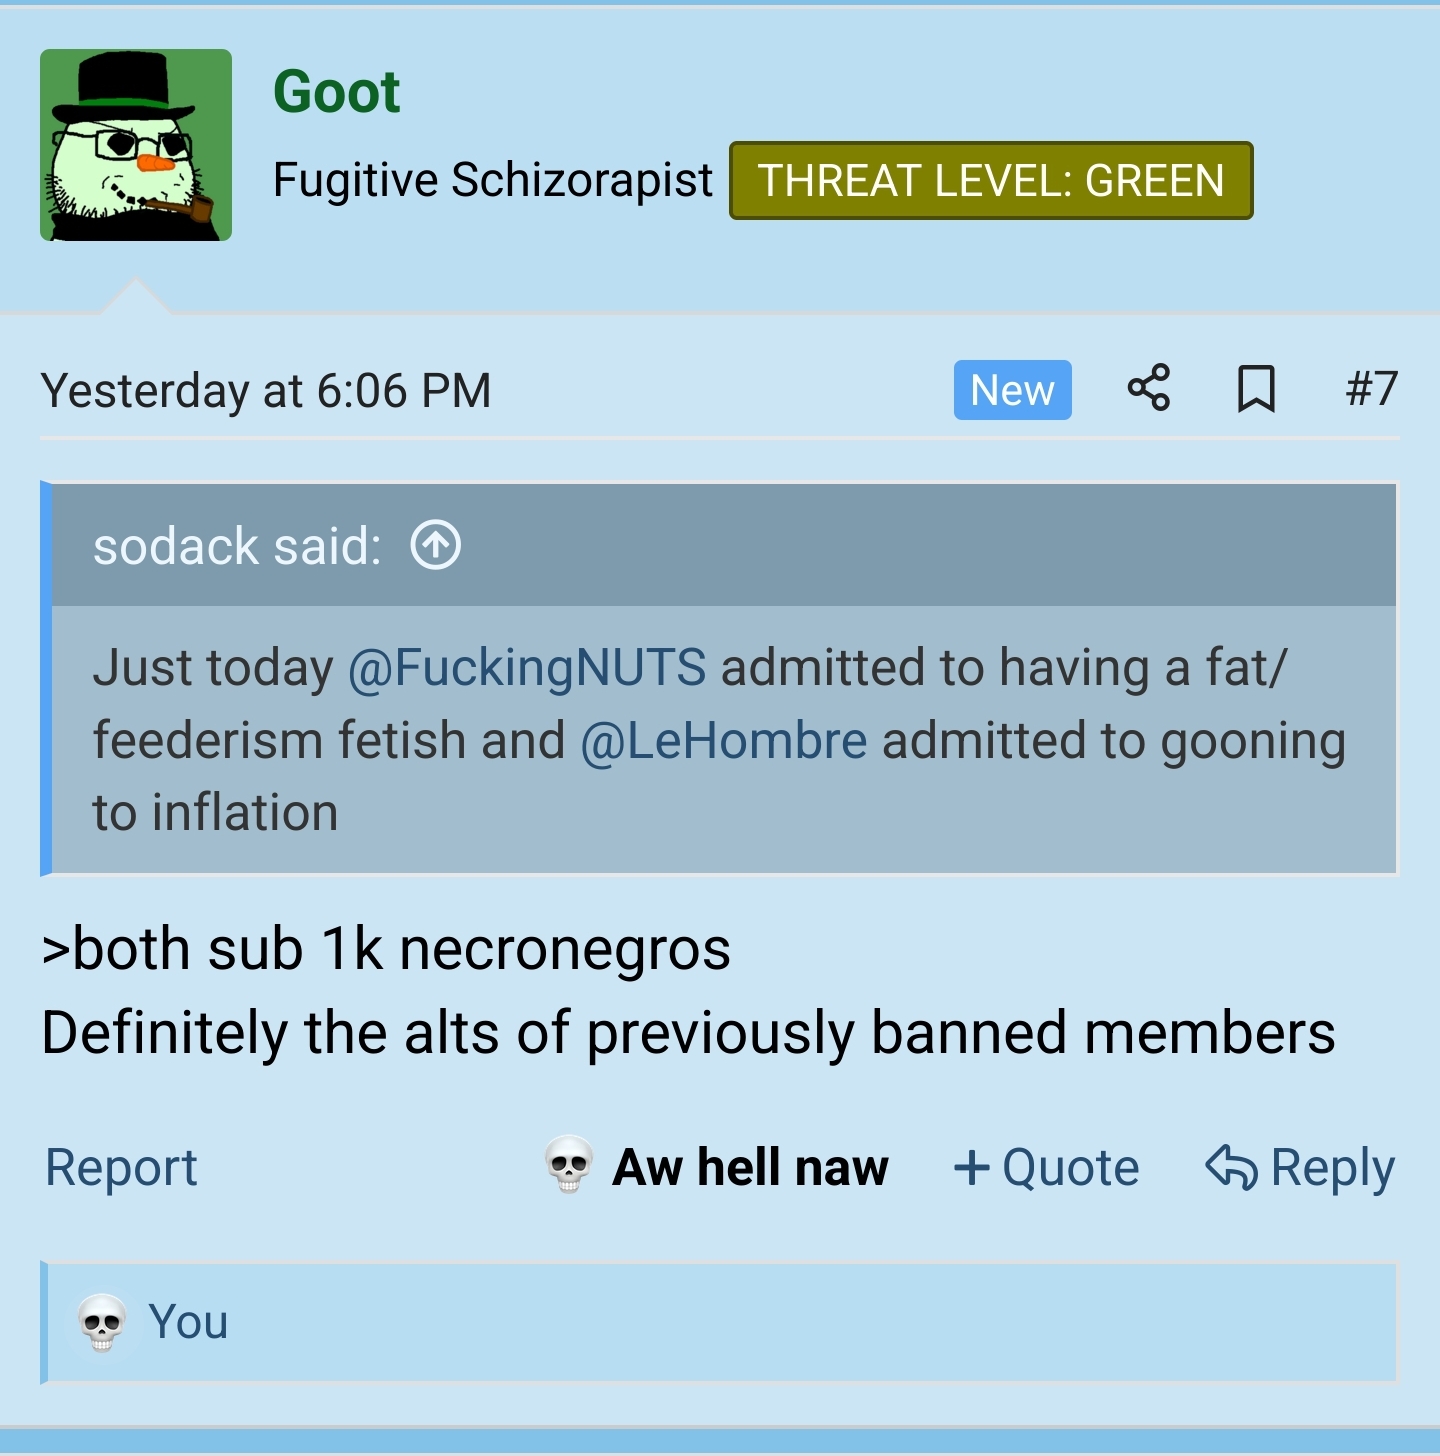Bookmark this post
This screenshot has width=1440, height=1456.
tap(1256, 388)
